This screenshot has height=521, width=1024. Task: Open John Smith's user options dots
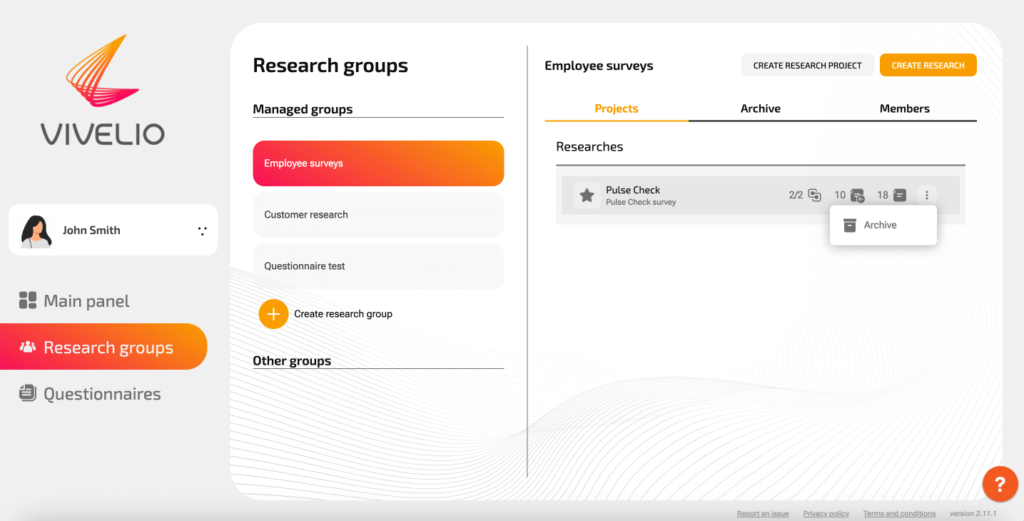coord(202,230)
